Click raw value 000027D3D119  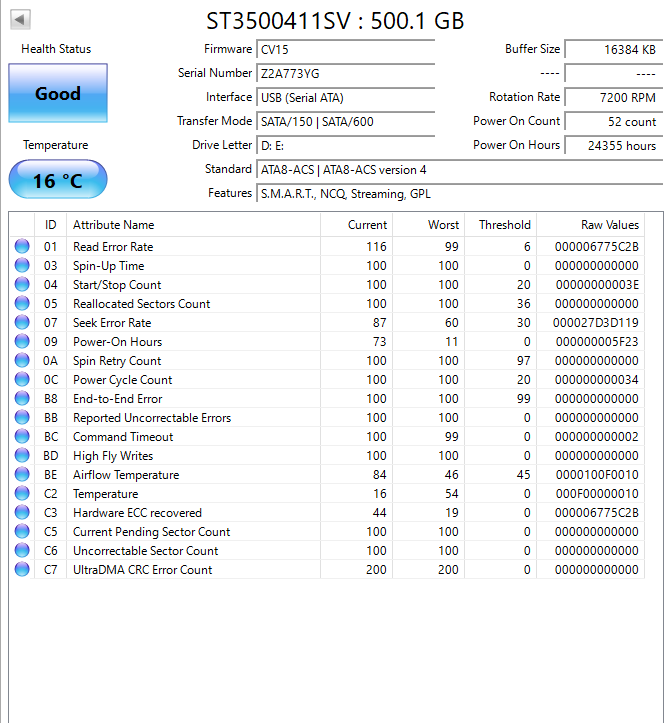click(596, 323)
